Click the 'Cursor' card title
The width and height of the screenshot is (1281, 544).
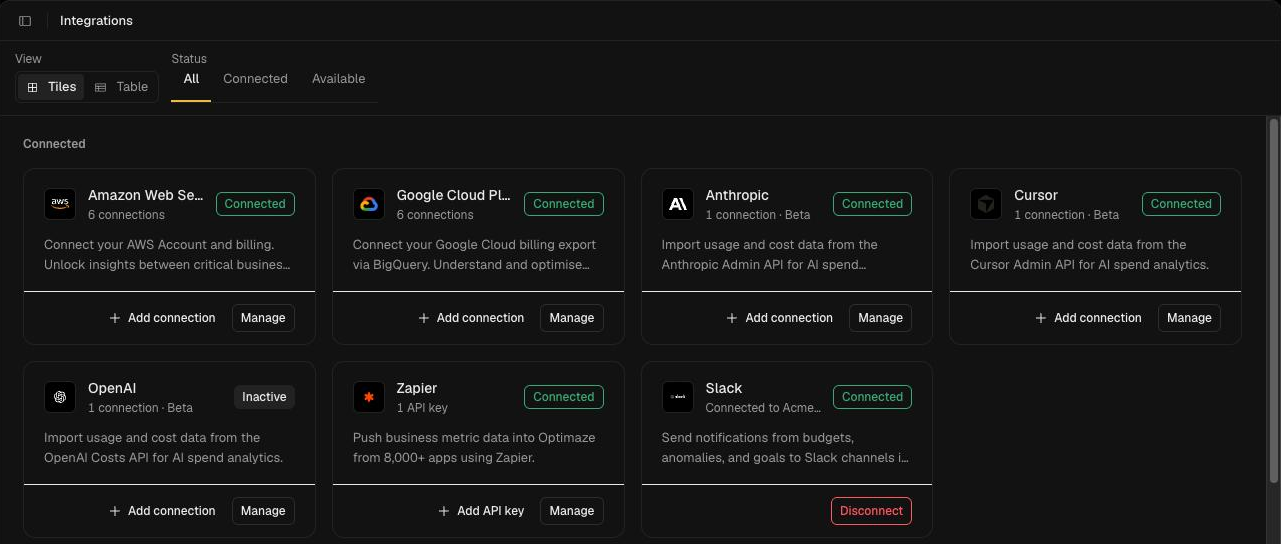point(1036,195)
